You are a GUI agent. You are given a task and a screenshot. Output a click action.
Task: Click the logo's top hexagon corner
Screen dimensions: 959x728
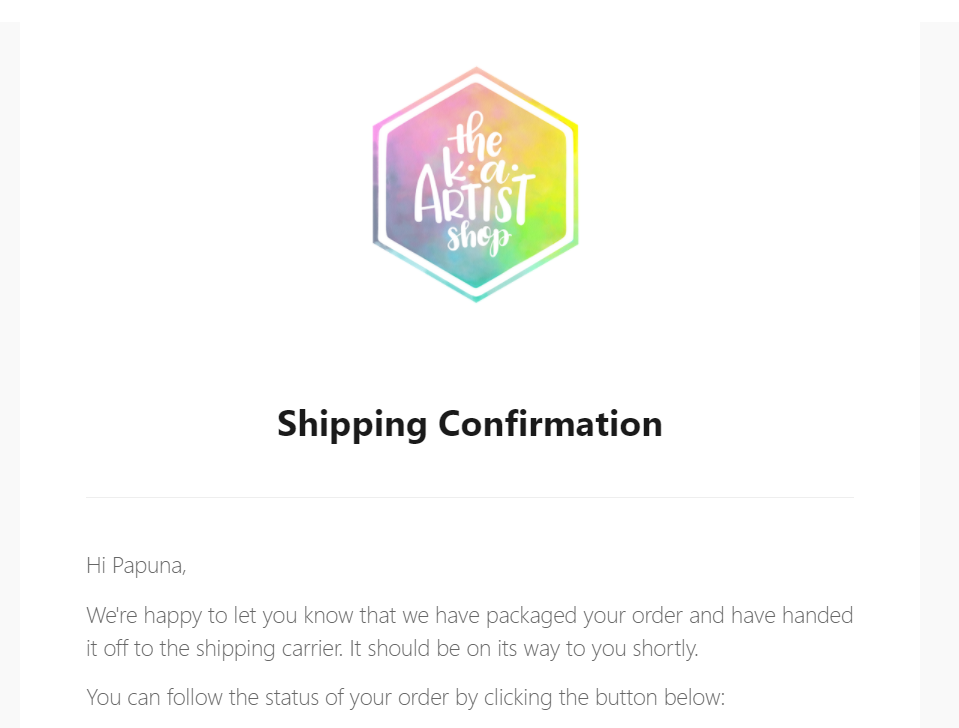pyautogui.click(x=476, y=70)
